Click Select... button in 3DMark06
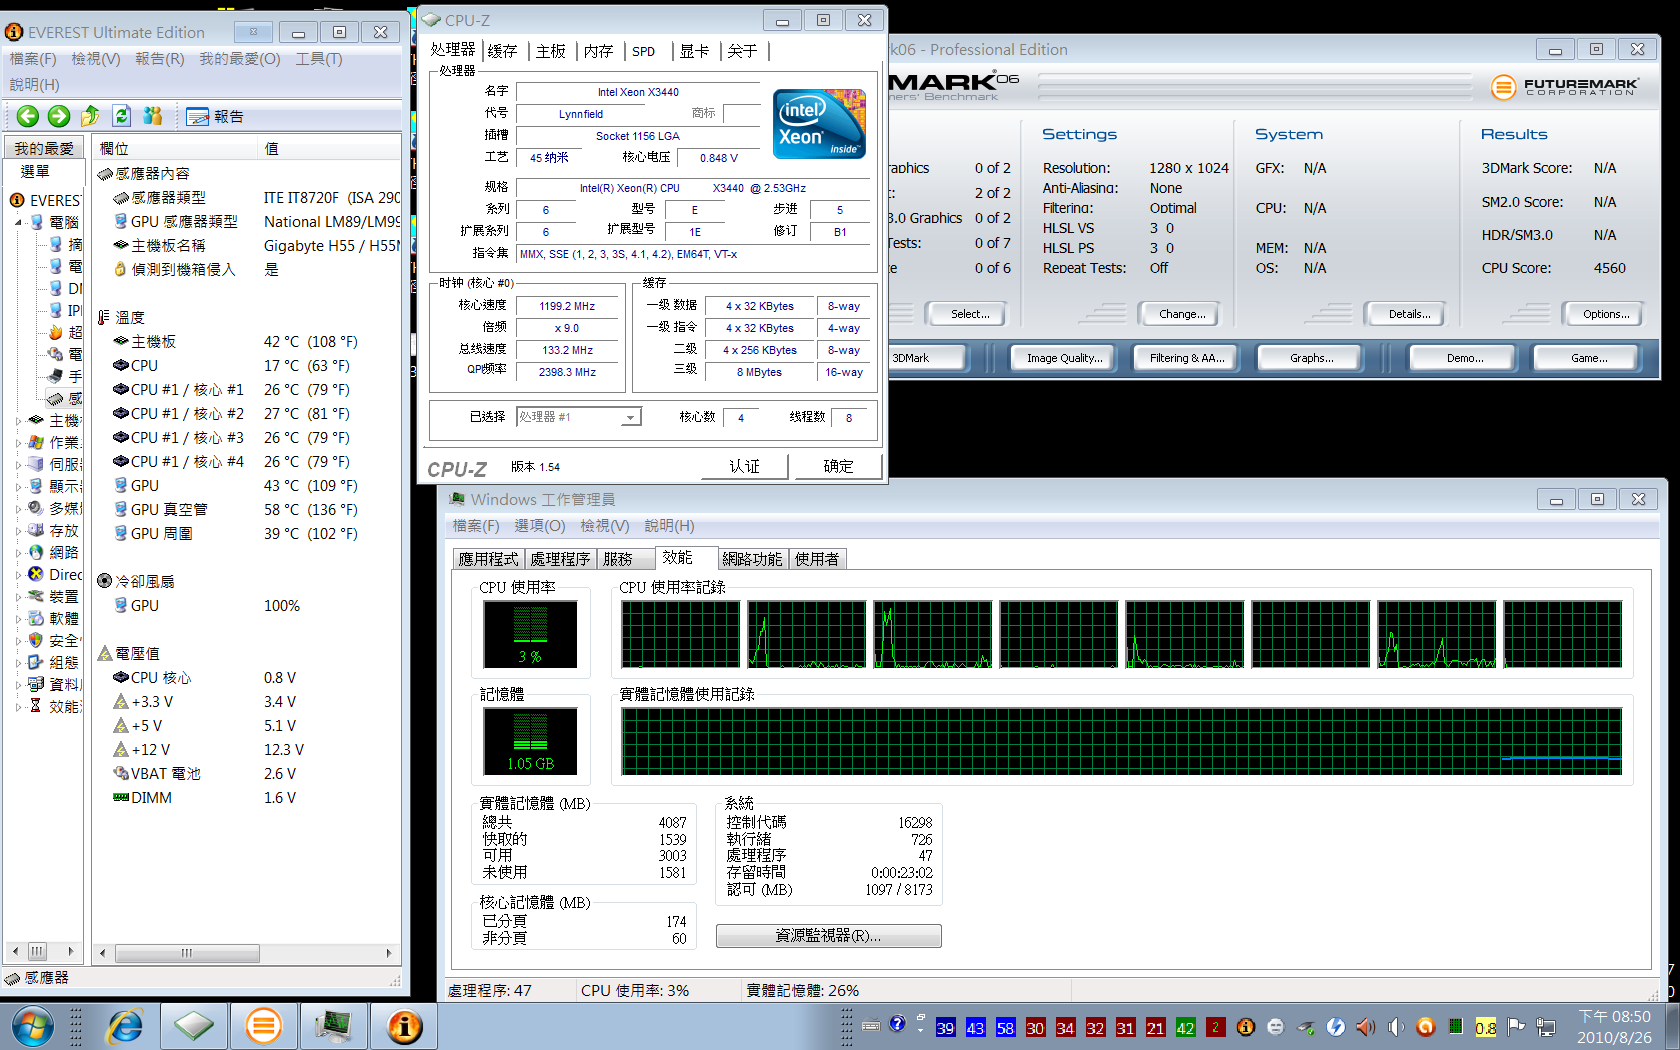 [x=970, y=314]
